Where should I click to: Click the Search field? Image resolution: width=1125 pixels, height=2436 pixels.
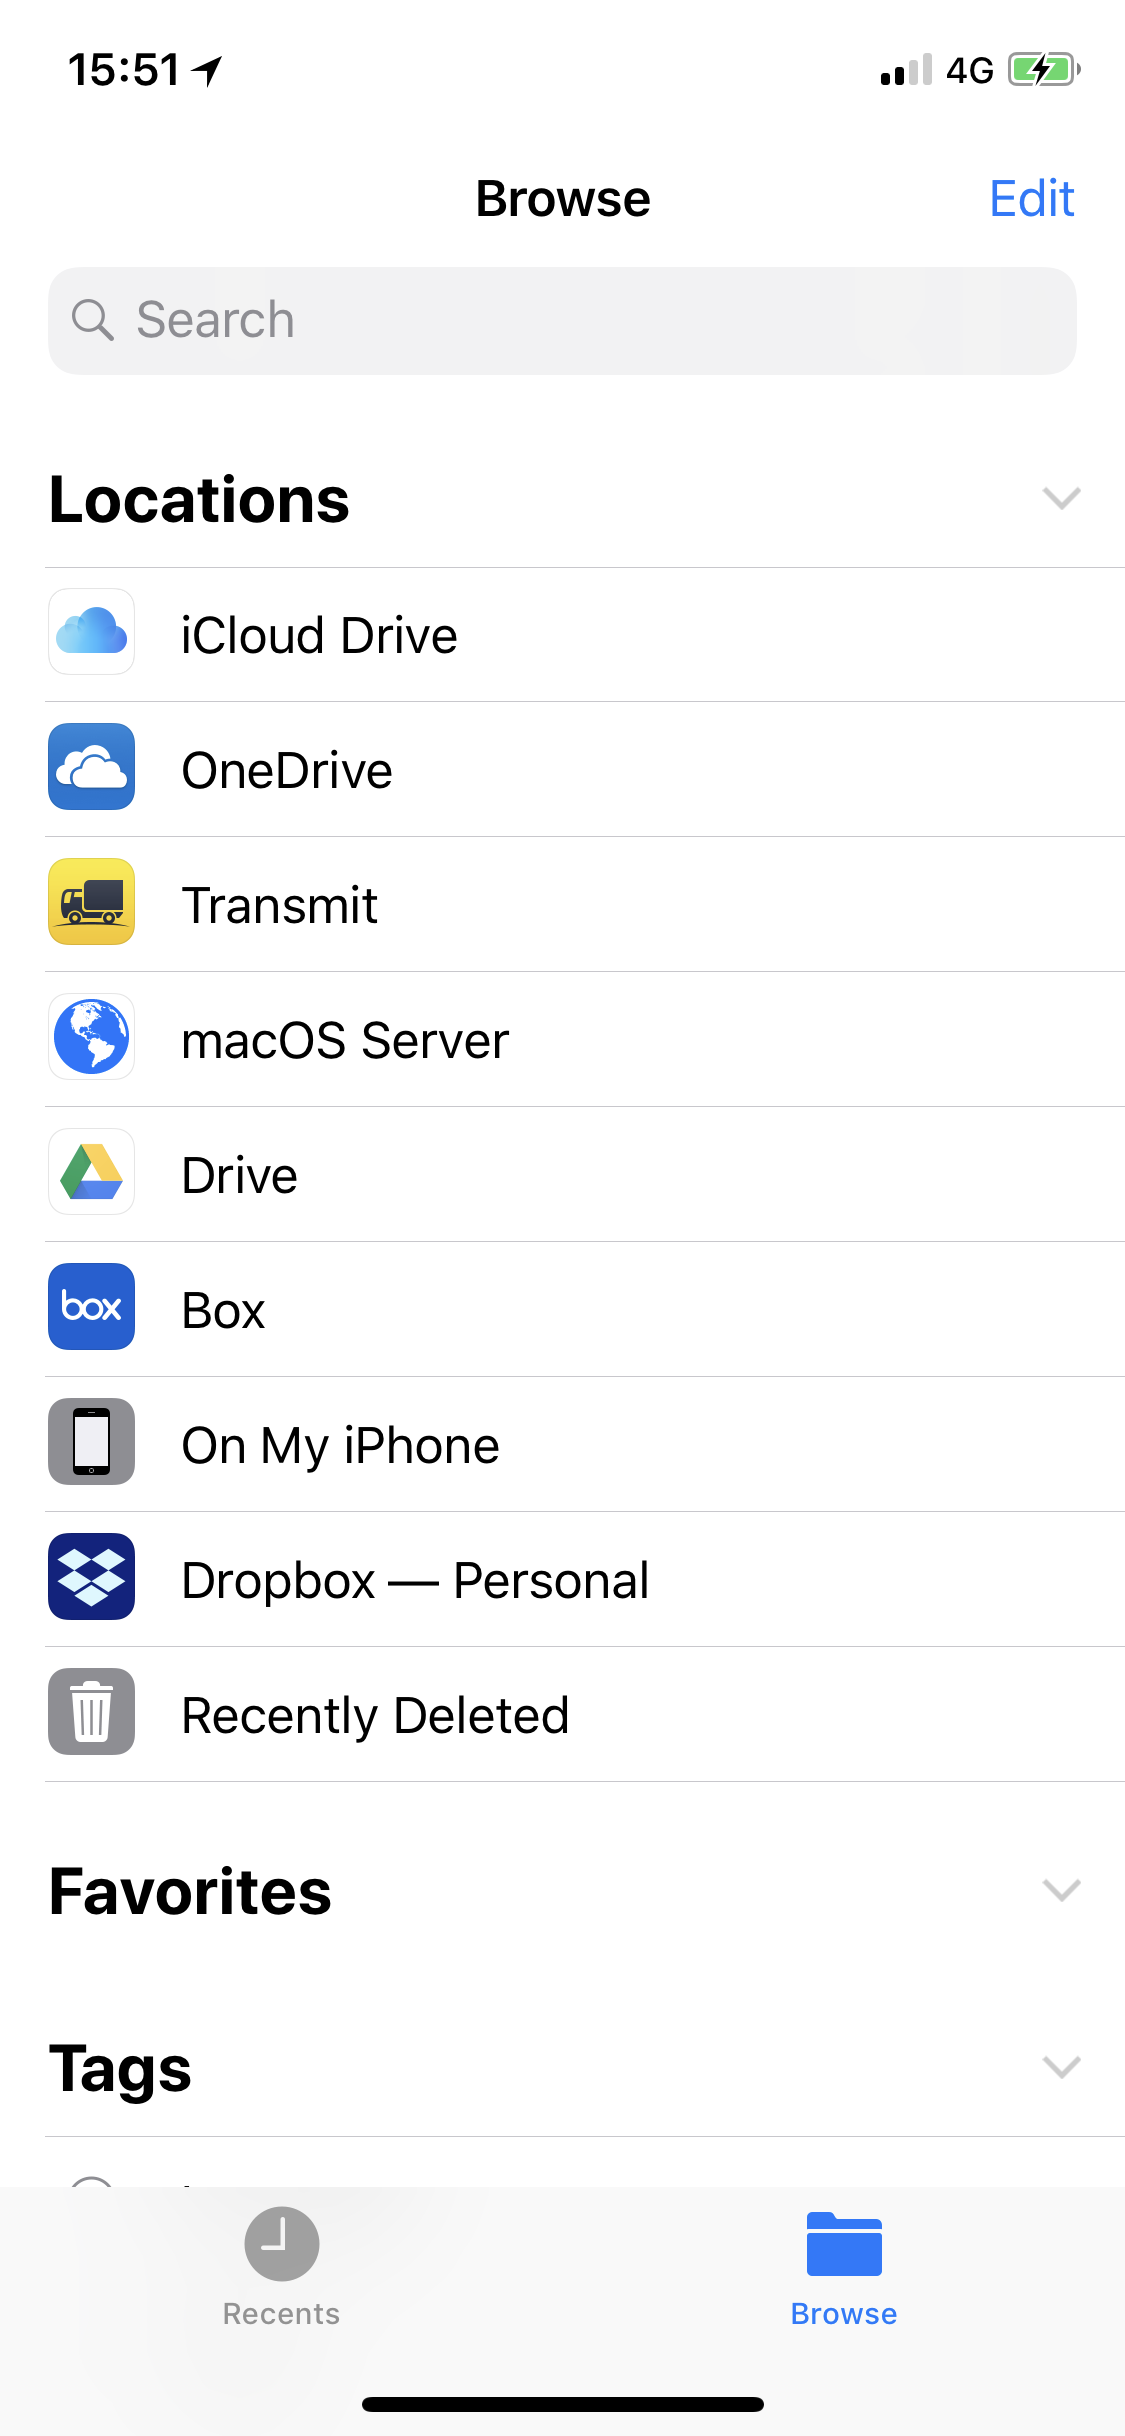(562, 321)
